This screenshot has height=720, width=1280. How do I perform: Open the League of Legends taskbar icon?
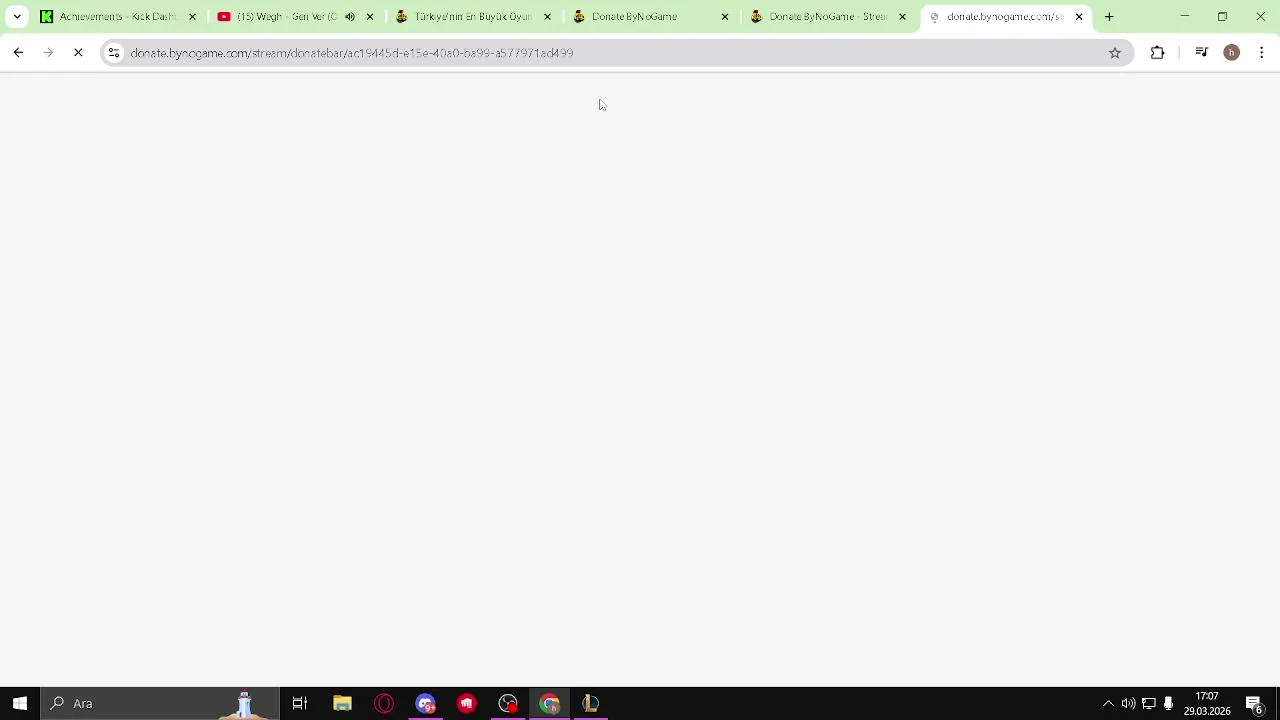(x=591, y=703)
